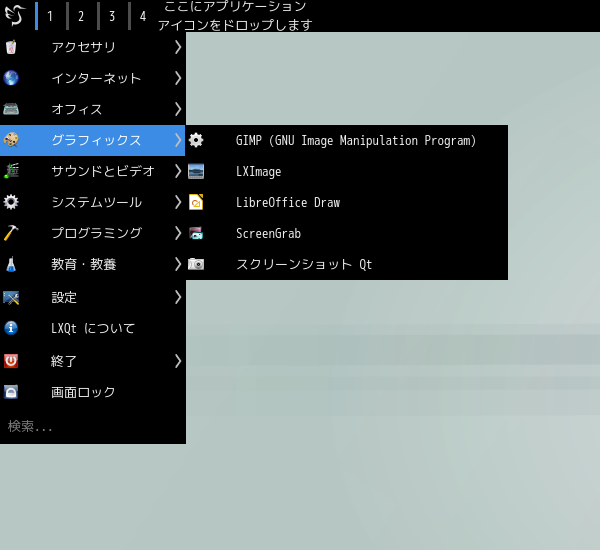Expand the 設定 submenu arrow
The width and height of the screenshot is (600, 550).
[178, 297]
